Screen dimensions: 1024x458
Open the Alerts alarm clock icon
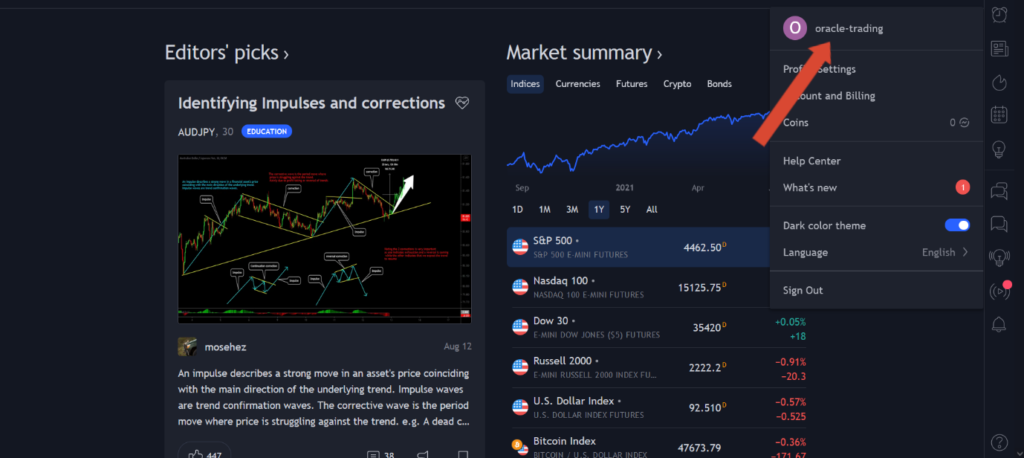(999, 14)
